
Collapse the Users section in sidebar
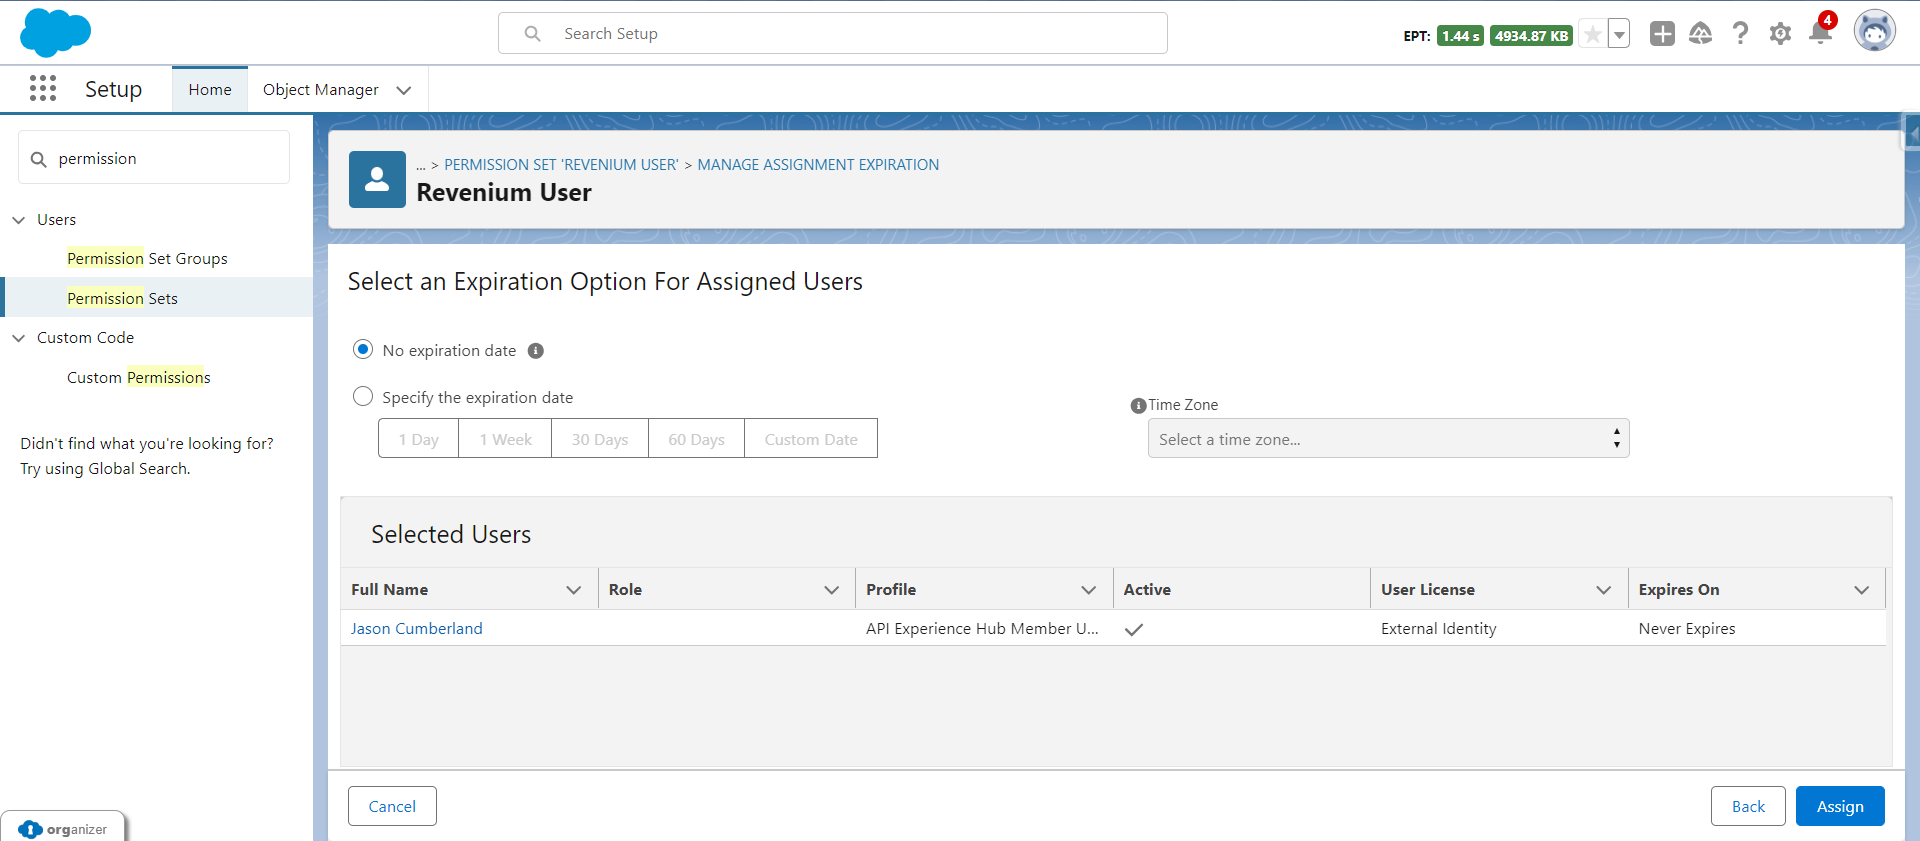19,220
